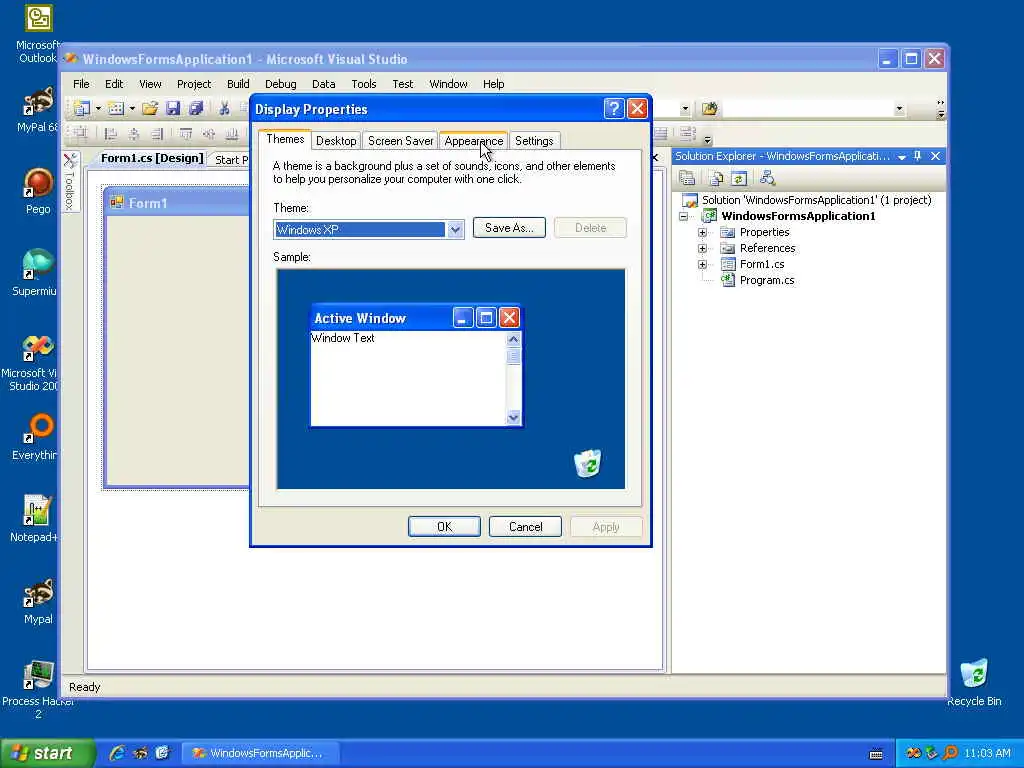
Task: Toggle the Solution Explorer auto-hide pin
Action: tap(918, 156)
